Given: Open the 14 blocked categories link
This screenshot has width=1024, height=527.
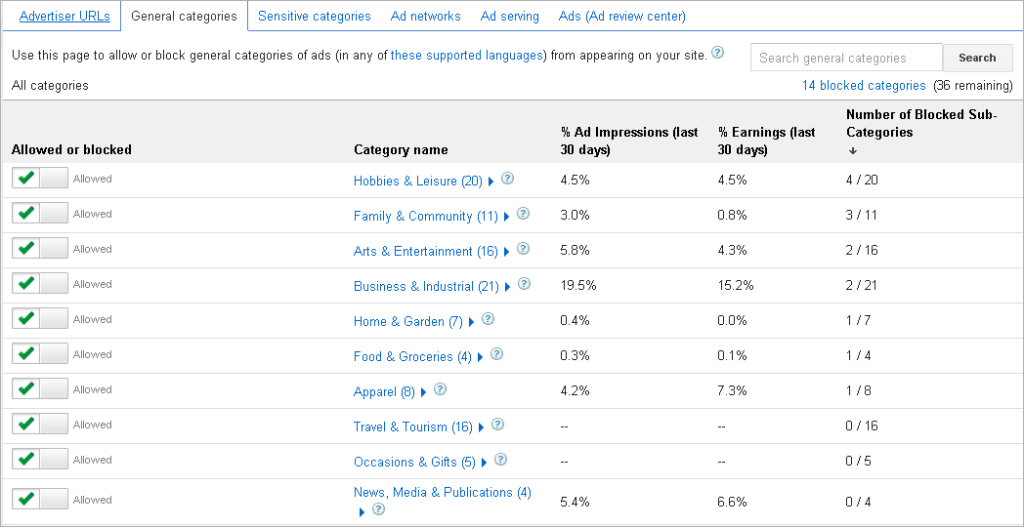Looking at the screenshot, I should click(x=864, y=86).
